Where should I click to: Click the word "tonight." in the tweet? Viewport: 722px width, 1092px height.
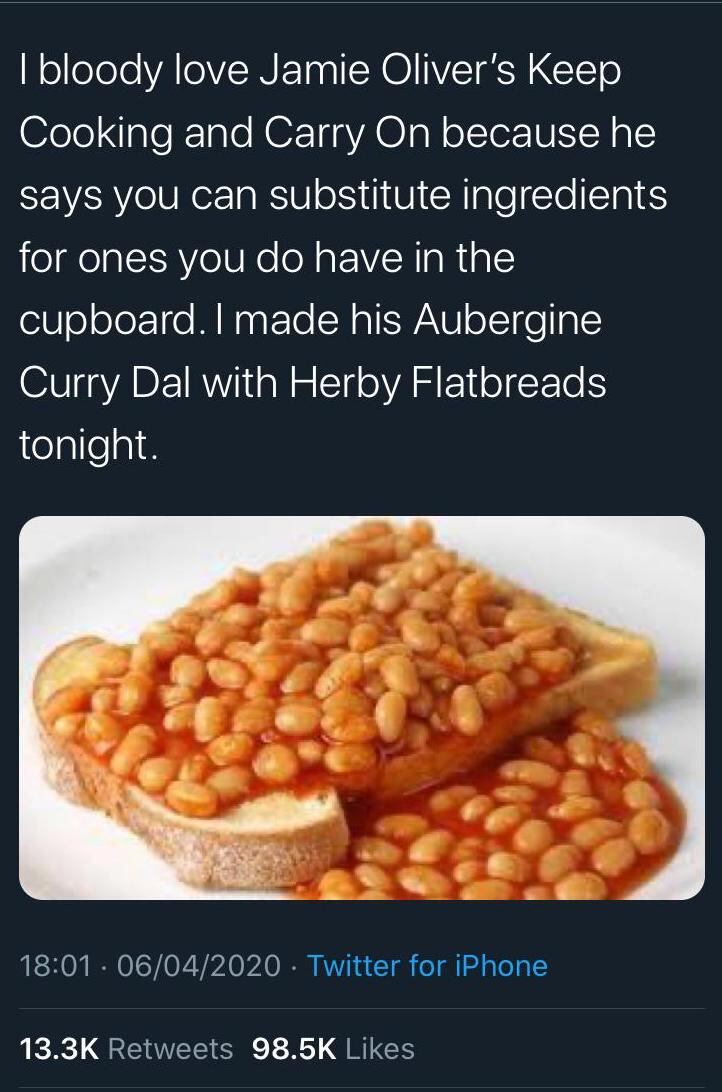point(84,443)
